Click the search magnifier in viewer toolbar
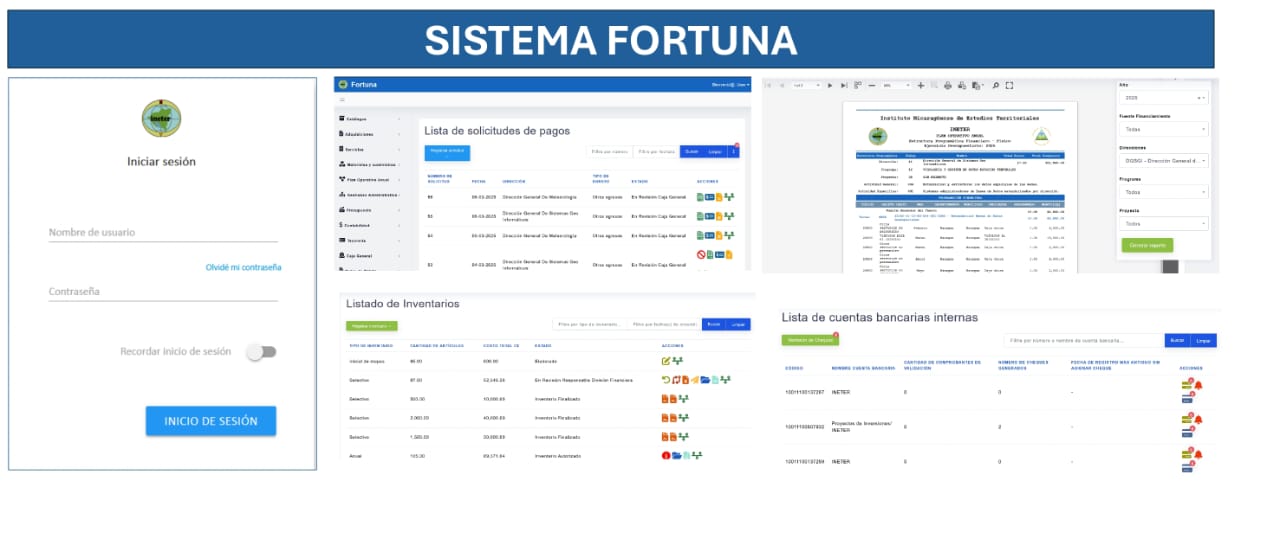The image size is (1280, 552). point(996,85)
